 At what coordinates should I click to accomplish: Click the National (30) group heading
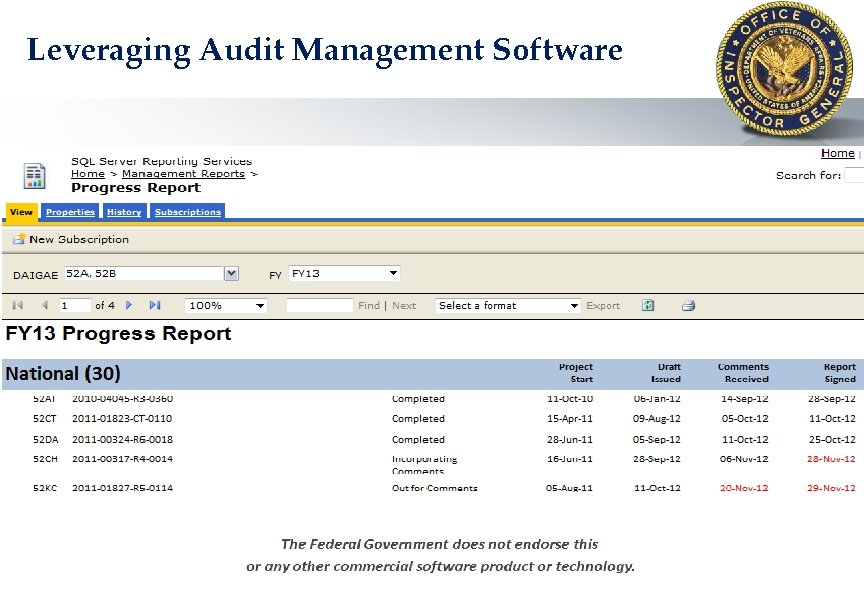coord(63,374)
